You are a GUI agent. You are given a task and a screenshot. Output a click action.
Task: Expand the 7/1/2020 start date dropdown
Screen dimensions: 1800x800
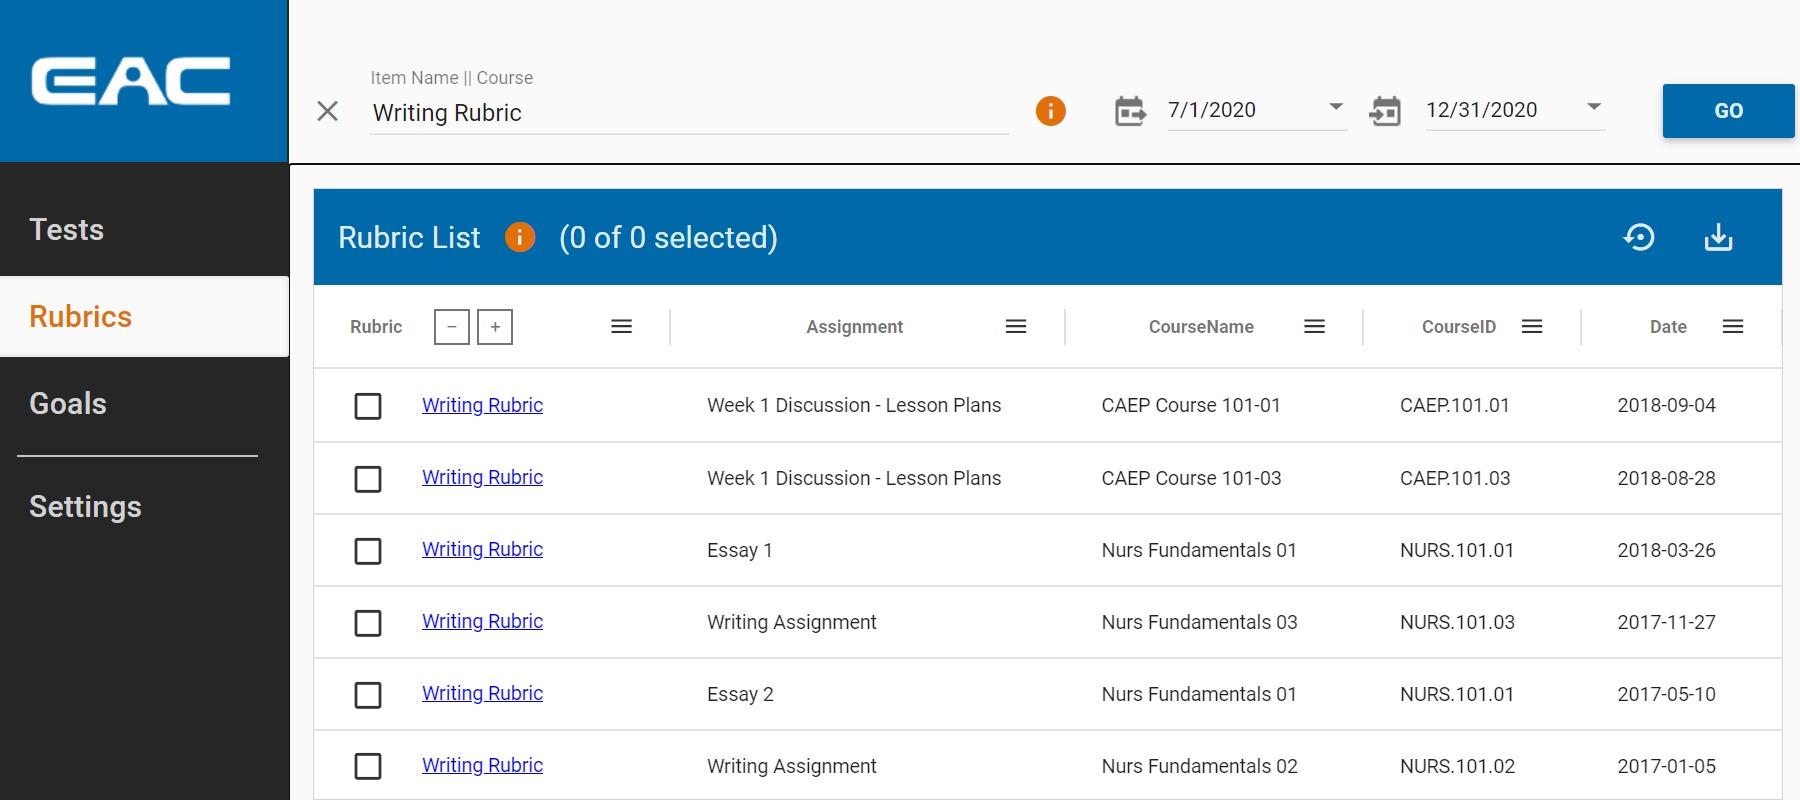click(1335, 107)
